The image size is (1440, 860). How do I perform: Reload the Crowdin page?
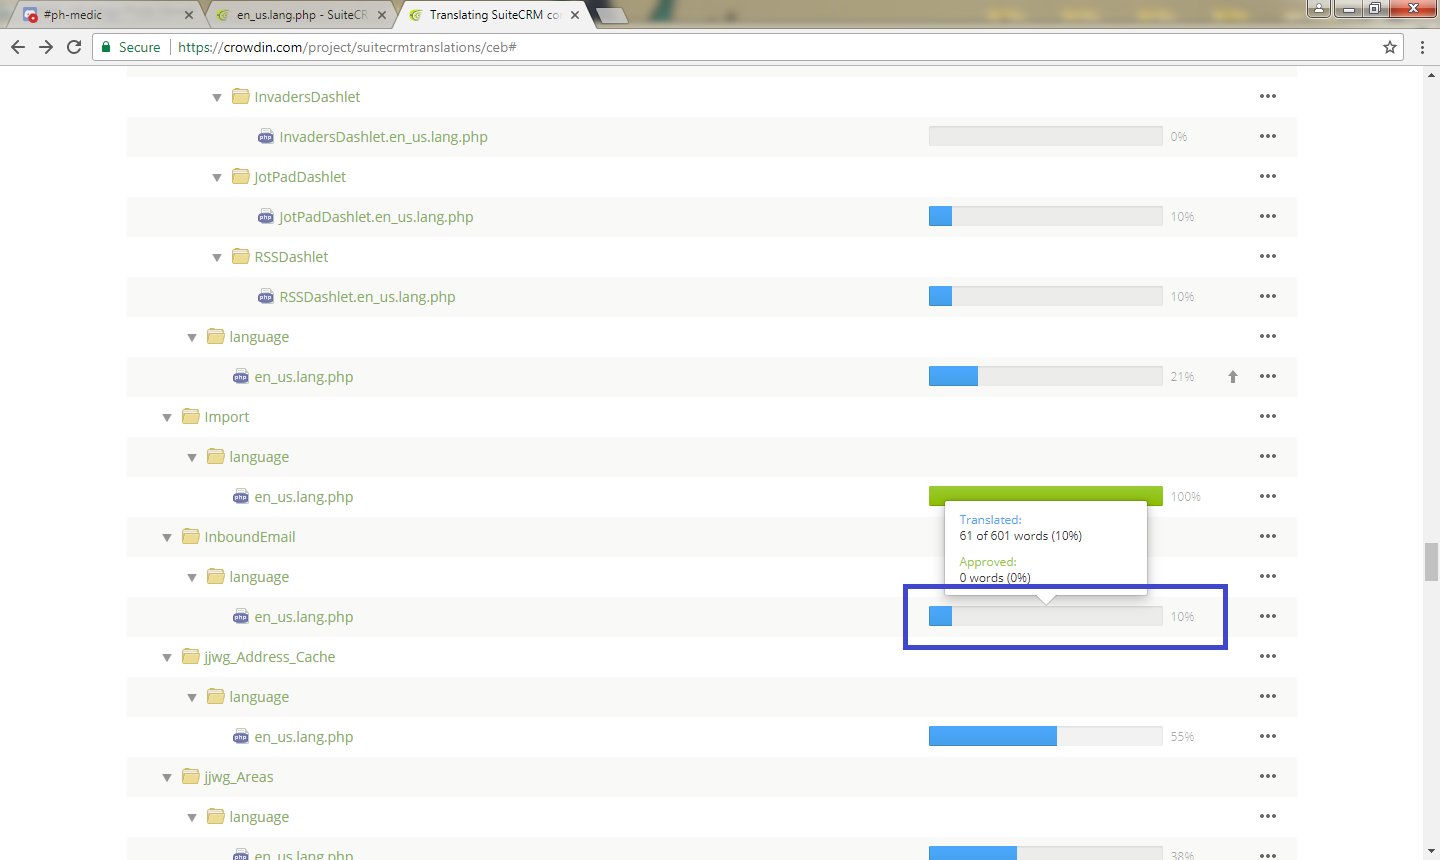(x=74, y=47)
